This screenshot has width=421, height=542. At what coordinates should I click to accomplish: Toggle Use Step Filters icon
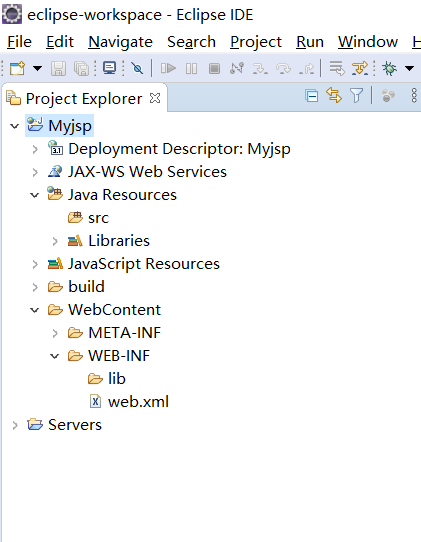click(x=360, y=68)
